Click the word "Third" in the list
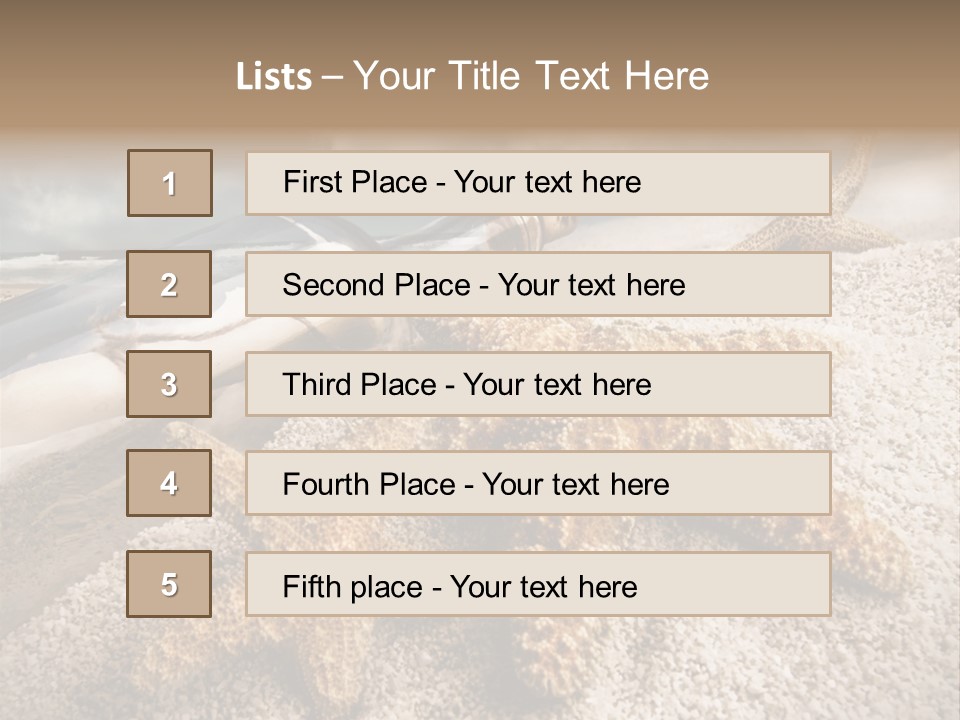The image size is (960, 720). coord(316,385)
